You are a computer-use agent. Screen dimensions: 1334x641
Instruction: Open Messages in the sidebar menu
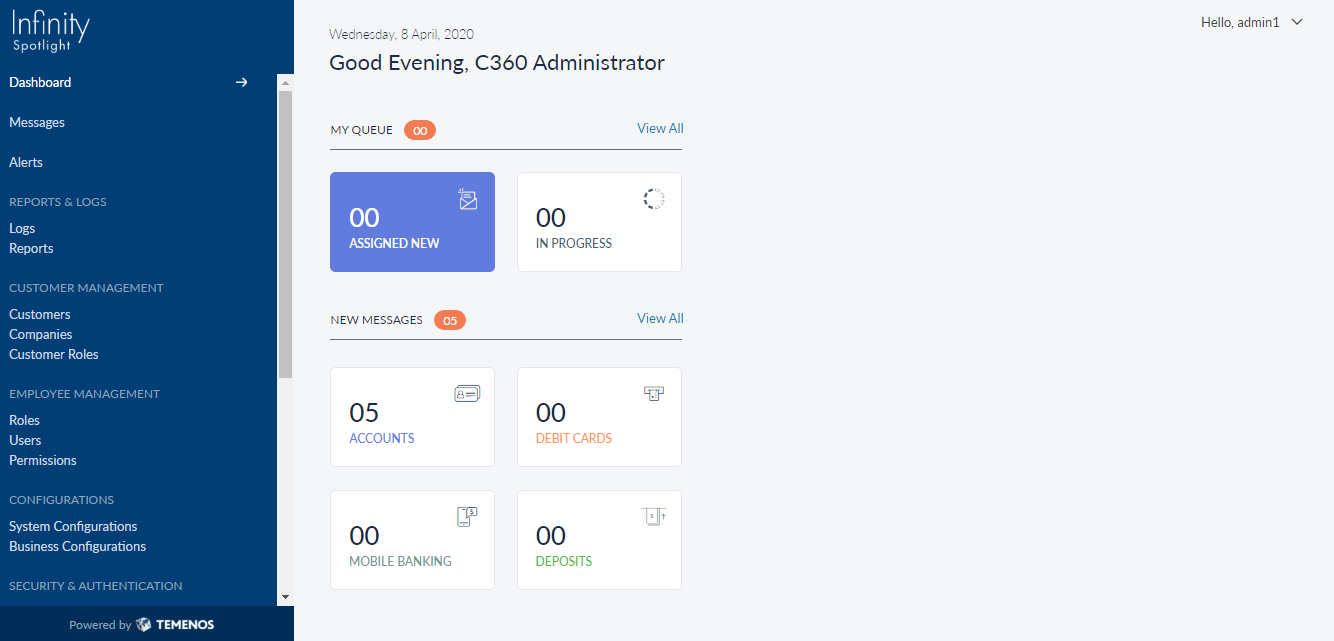pyautogui.click(x=37, y=122)
